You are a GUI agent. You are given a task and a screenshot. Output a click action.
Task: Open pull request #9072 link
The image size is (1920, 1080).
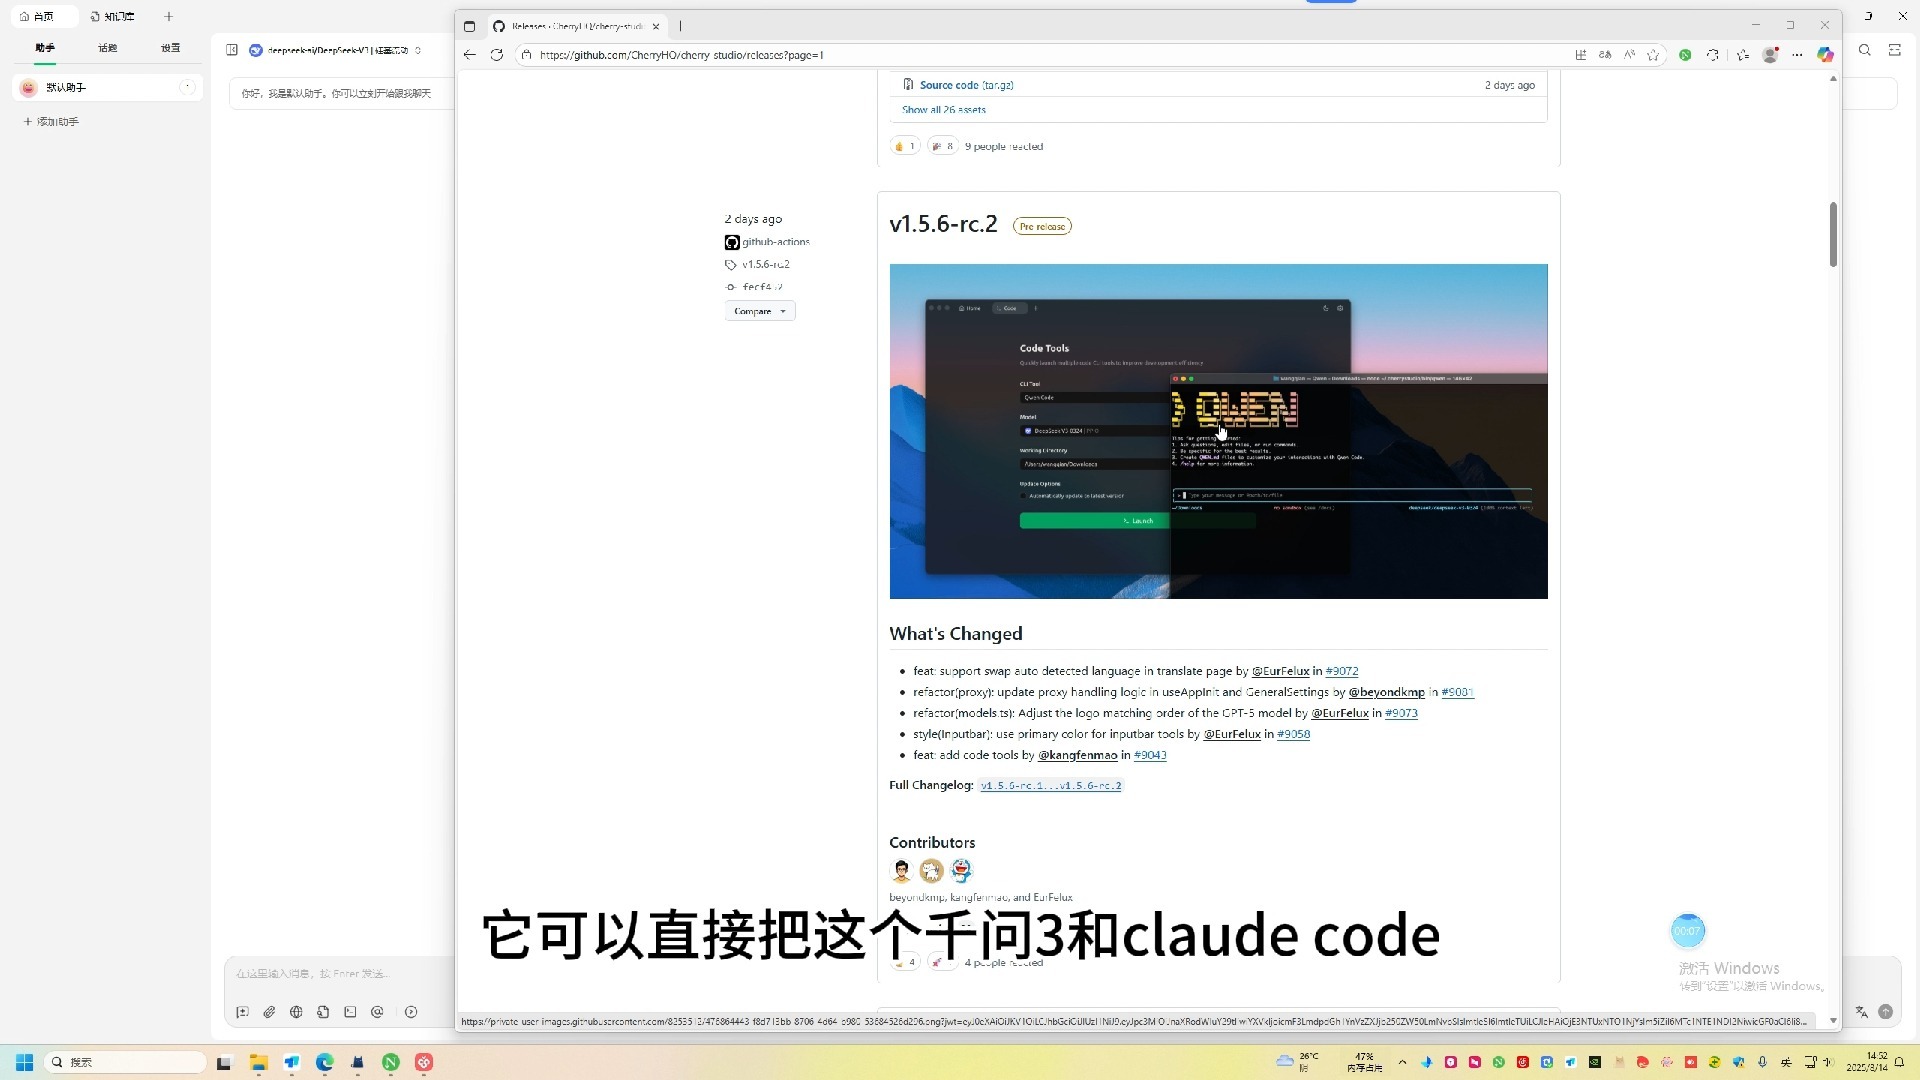coord(1341,671)
